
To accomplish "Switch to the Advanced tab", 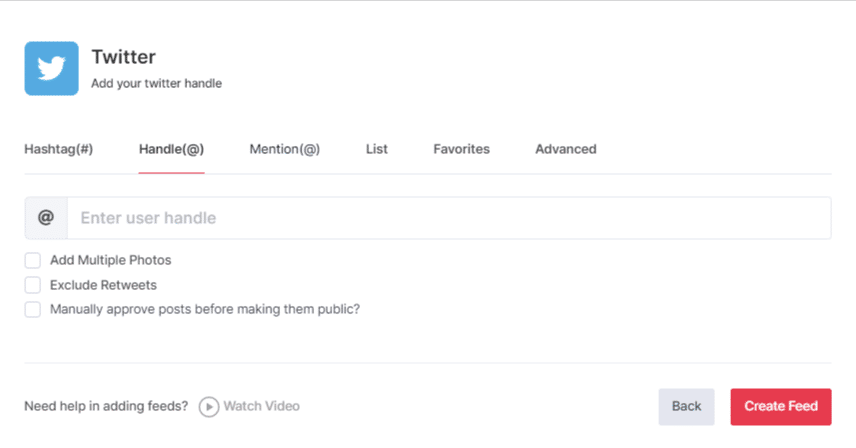I will pos(565,149).
